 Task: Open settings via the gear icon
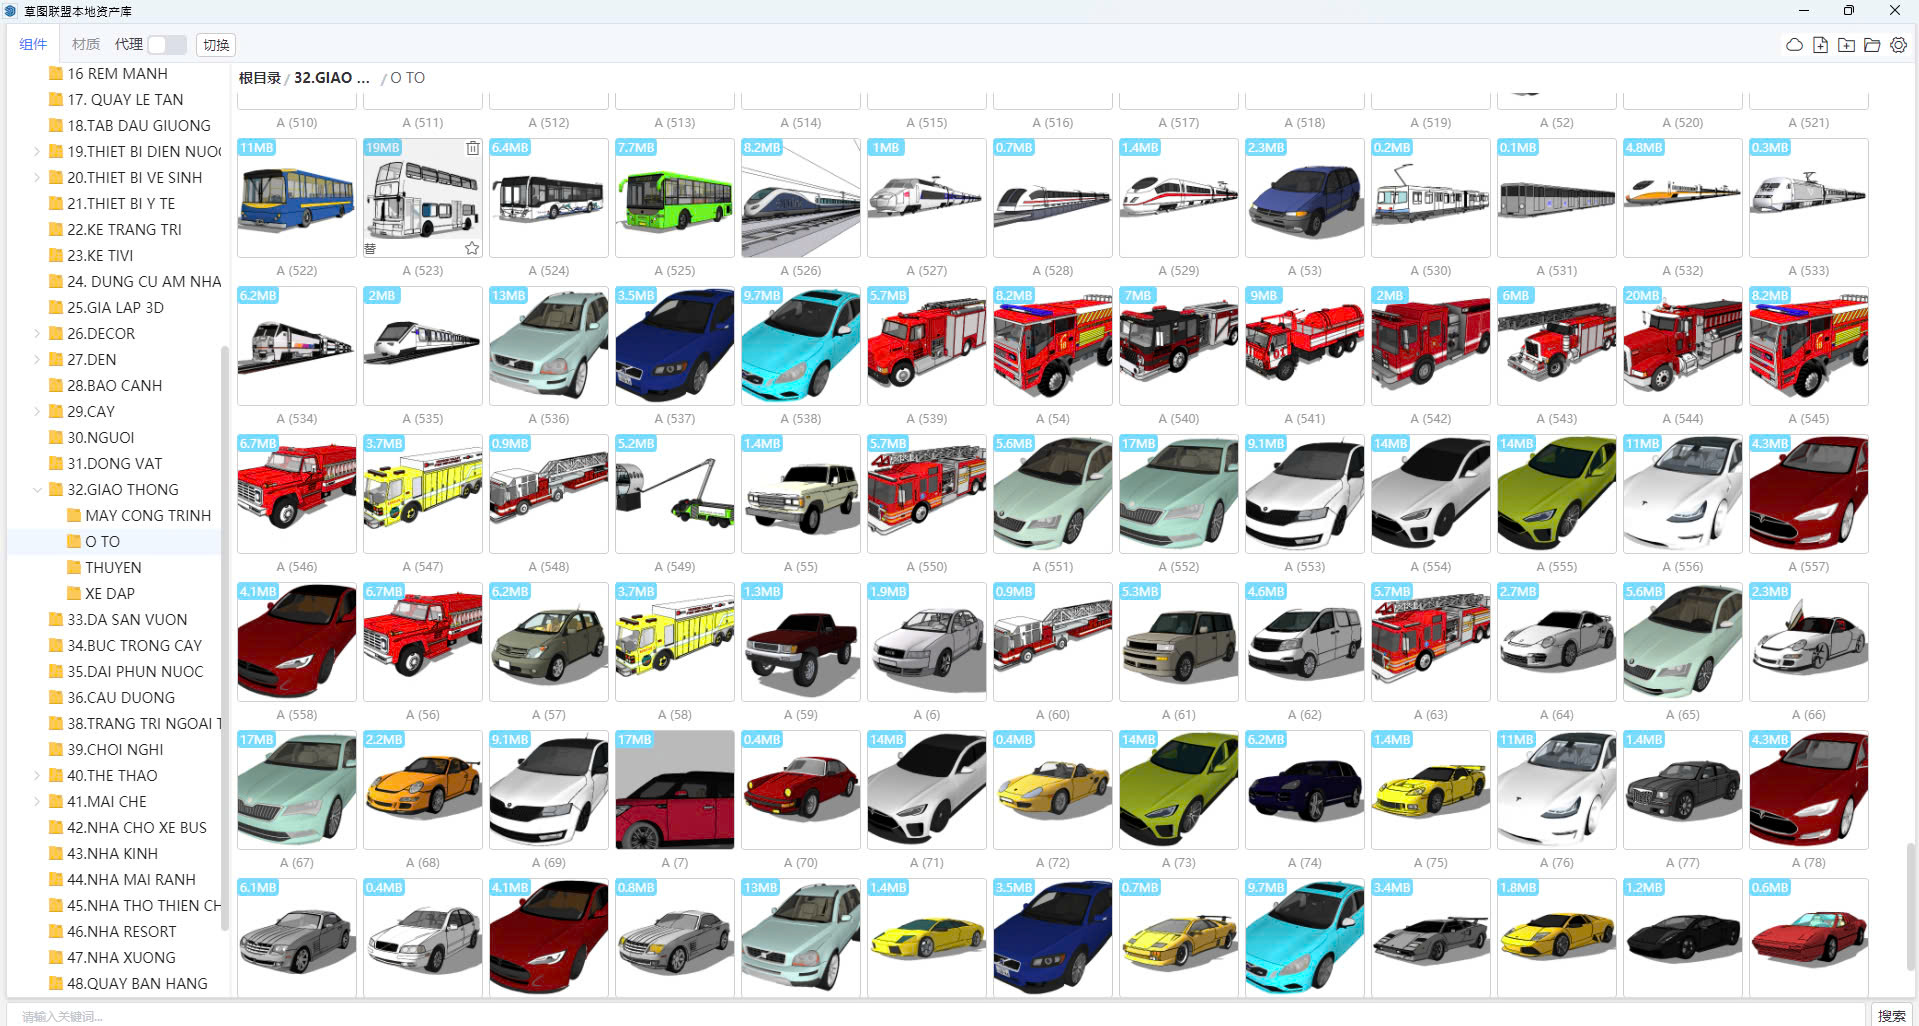[1898, 45]
